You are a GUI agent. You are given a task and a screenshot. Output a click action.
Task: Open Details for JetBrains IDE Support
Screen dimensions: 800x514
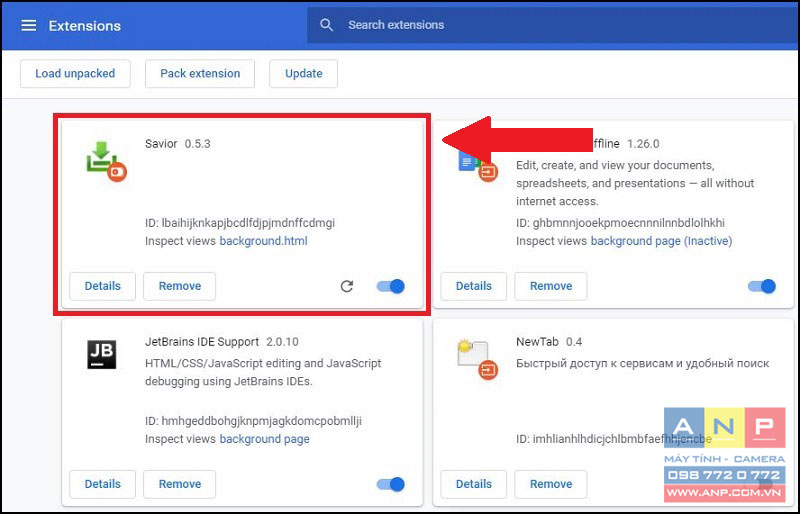pos(103,484)
